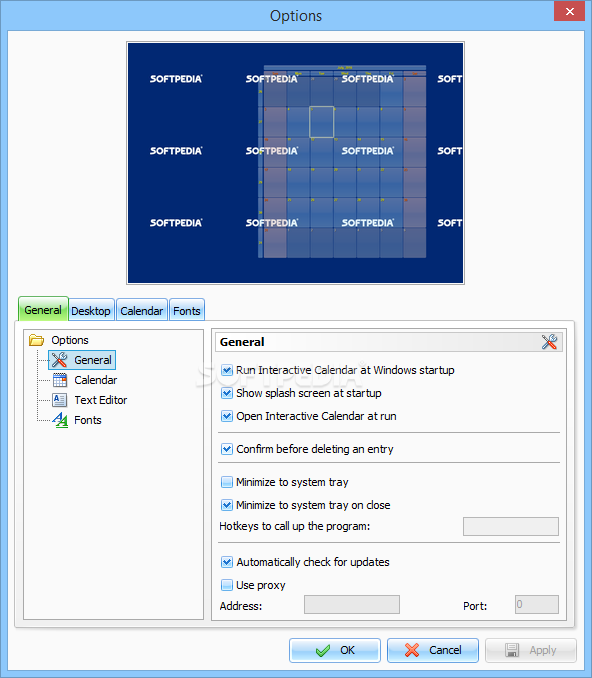Image resolution: width=592 pixels, height=678 pixels.
Task: Click the Options folder icon in tree
Action: click(36, 340)
